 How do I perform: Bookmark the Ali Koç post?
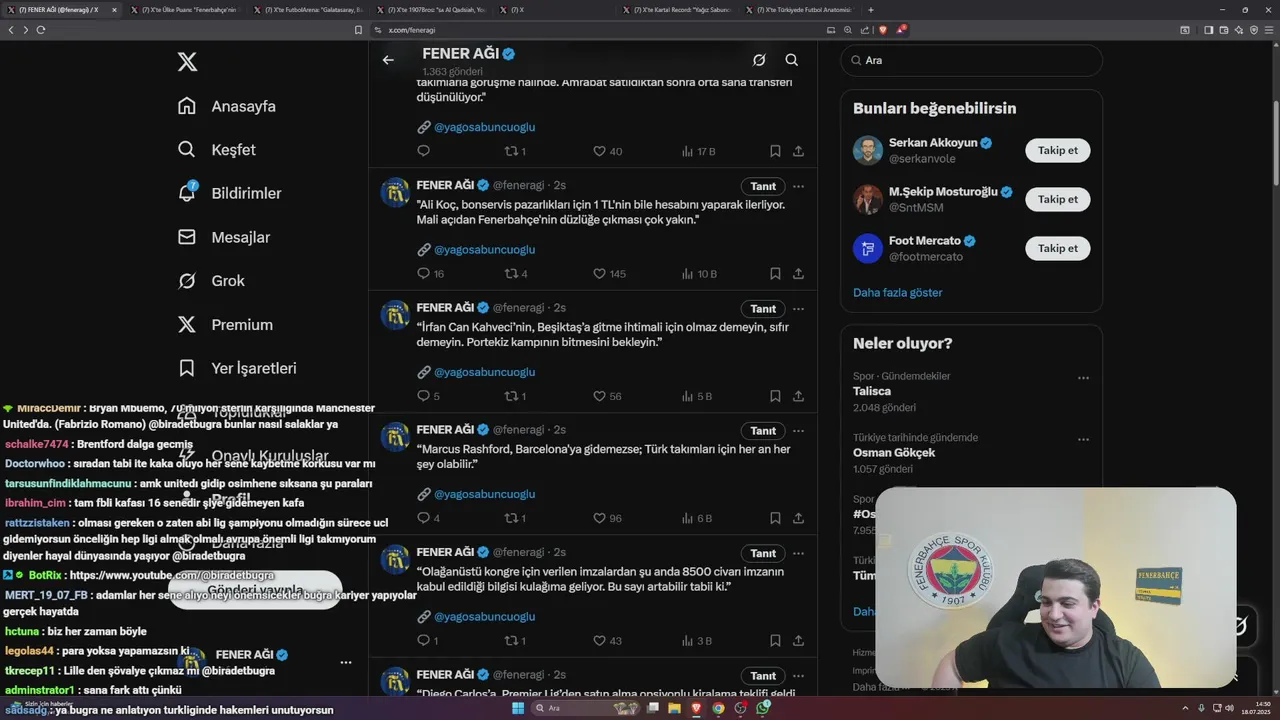775,273
